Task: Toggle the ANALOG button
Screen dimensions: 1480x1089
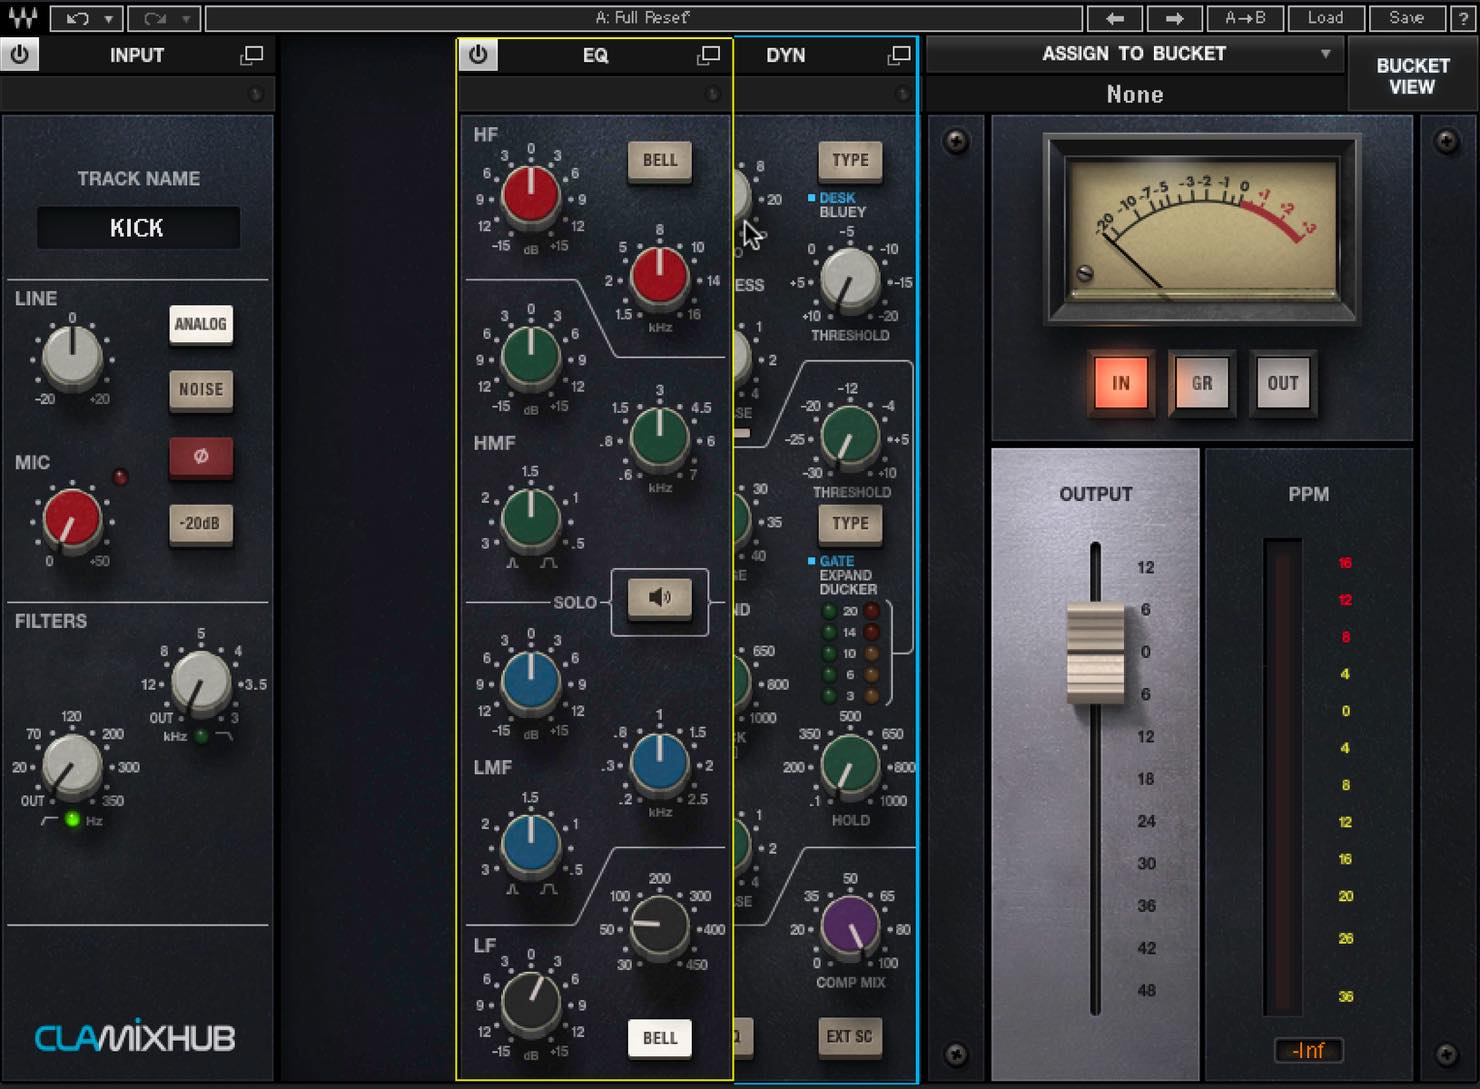Action: [201, 324]
